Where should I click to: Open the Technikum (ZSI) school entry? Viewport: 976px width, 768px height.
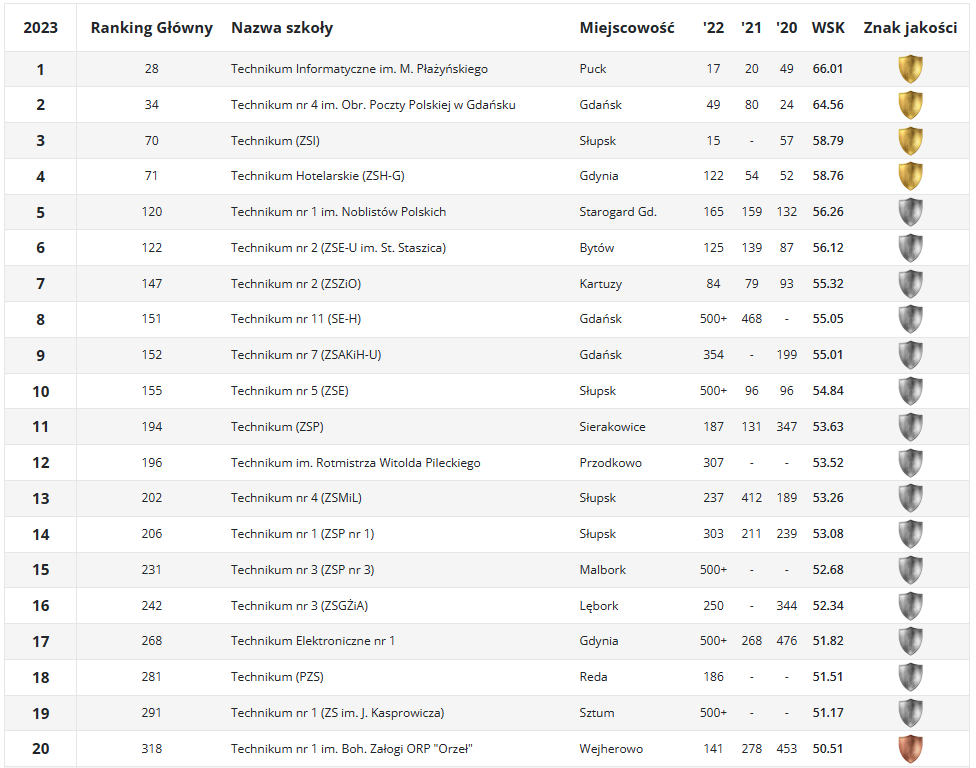275,141
